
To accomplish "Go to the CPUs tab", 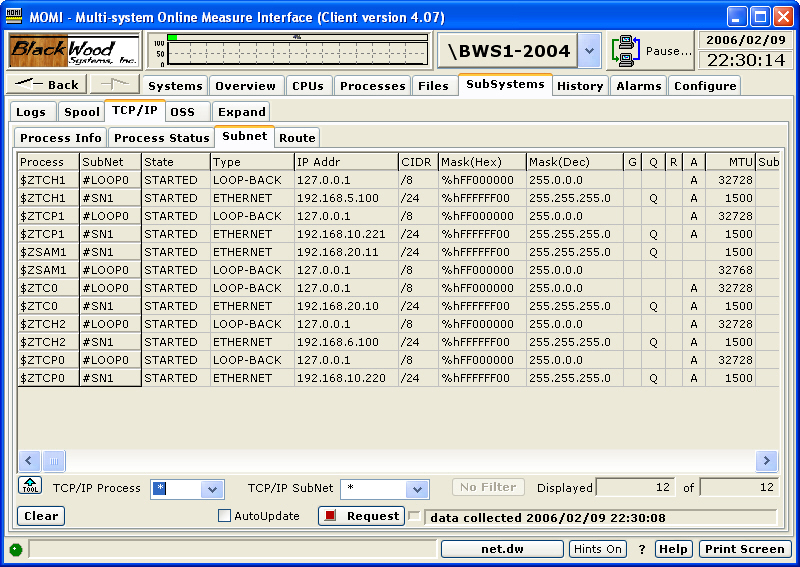I will pyautogui.click(x=308, y=86).
